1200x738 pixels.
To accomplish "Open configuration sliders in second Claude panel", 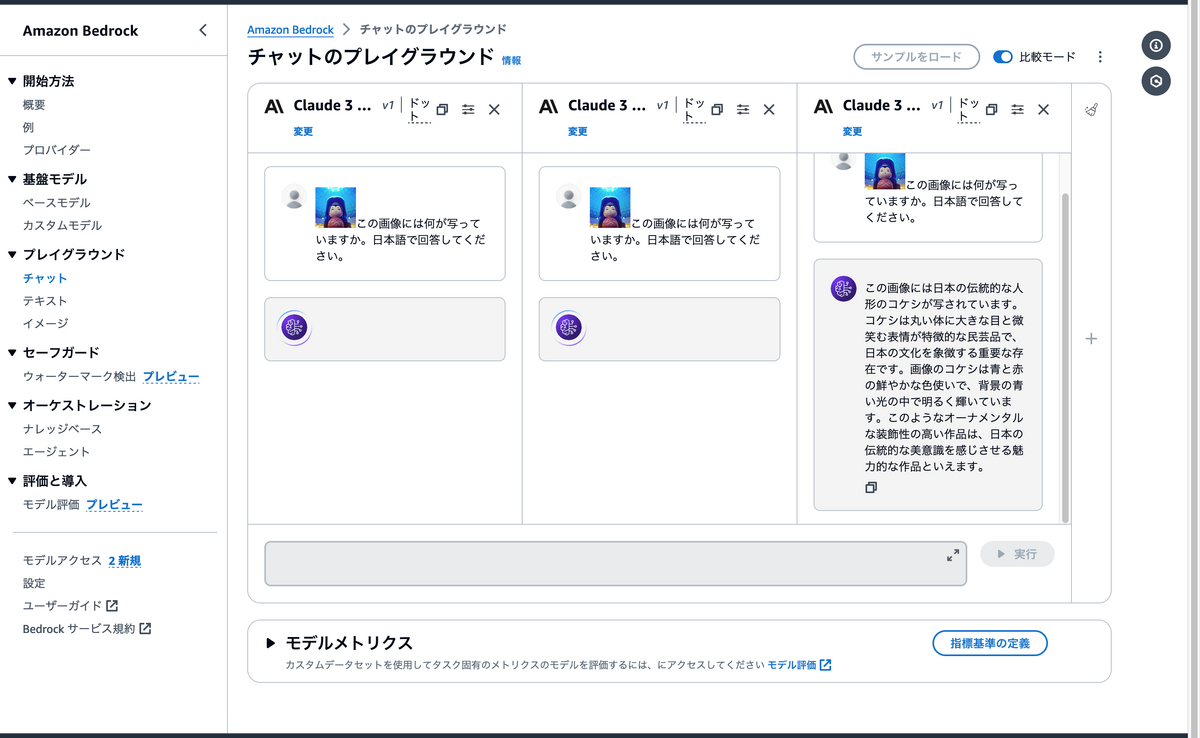I will pyautogui.click(x=743, y=110).
